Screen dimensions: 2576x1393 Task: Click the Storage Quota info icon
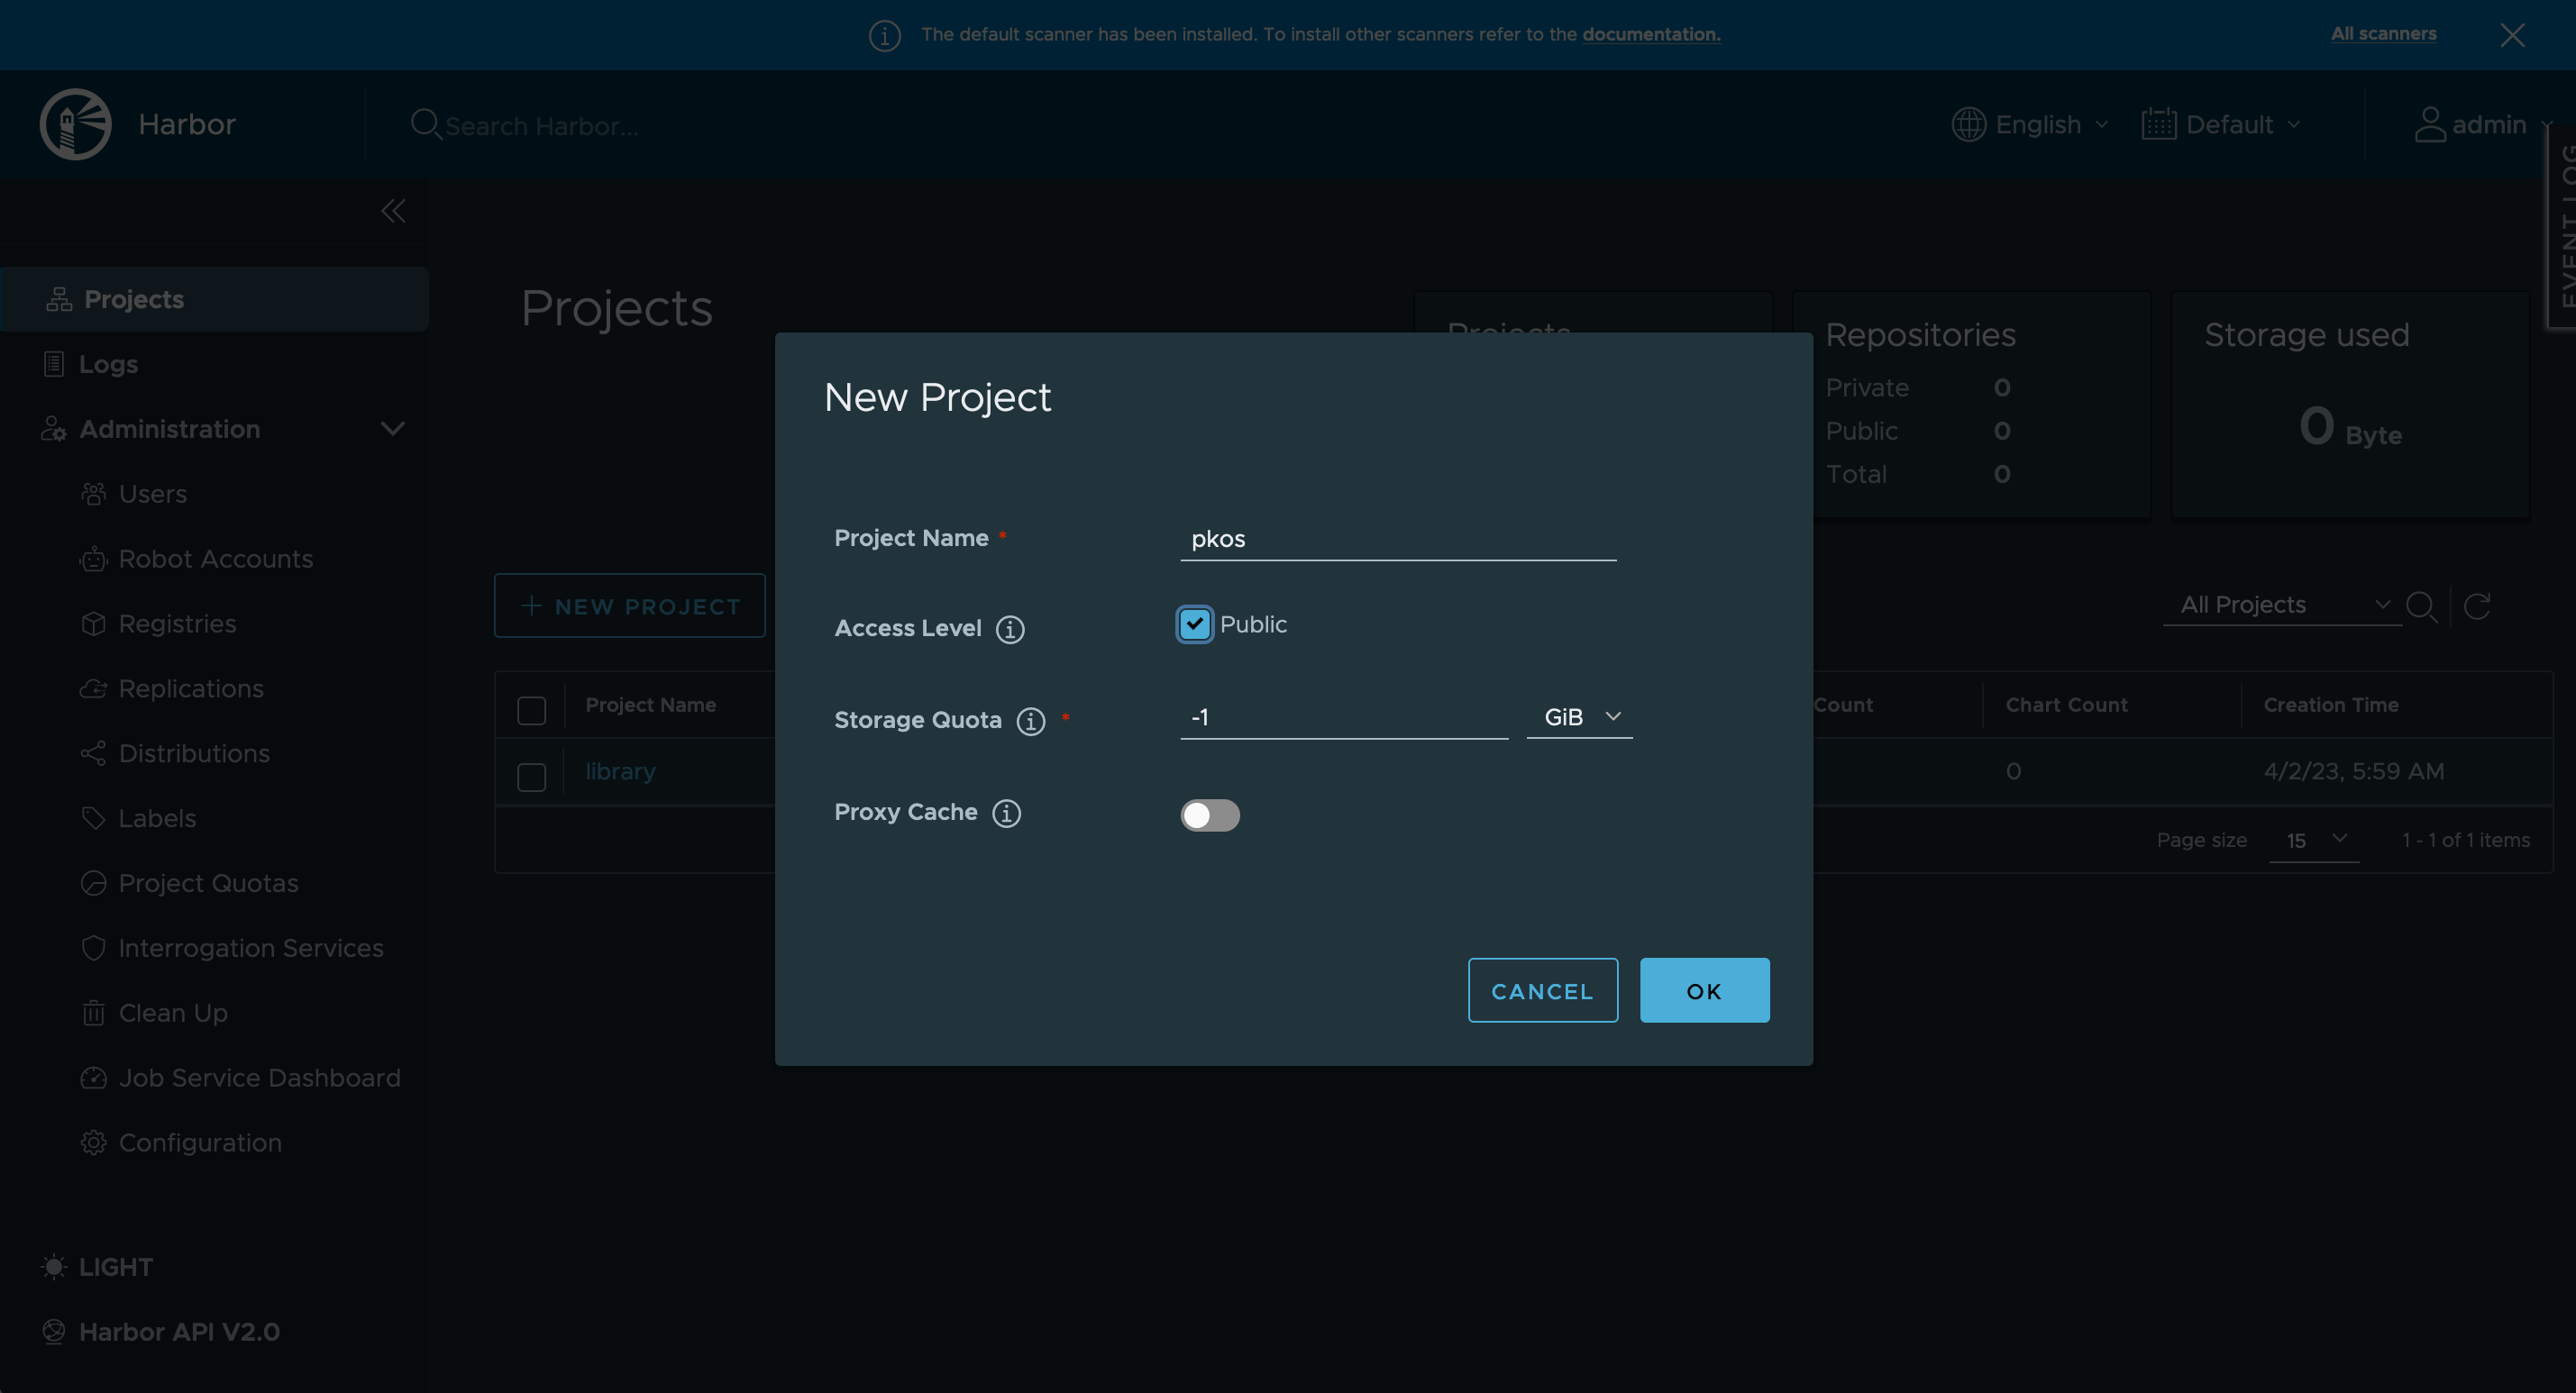1031,721
